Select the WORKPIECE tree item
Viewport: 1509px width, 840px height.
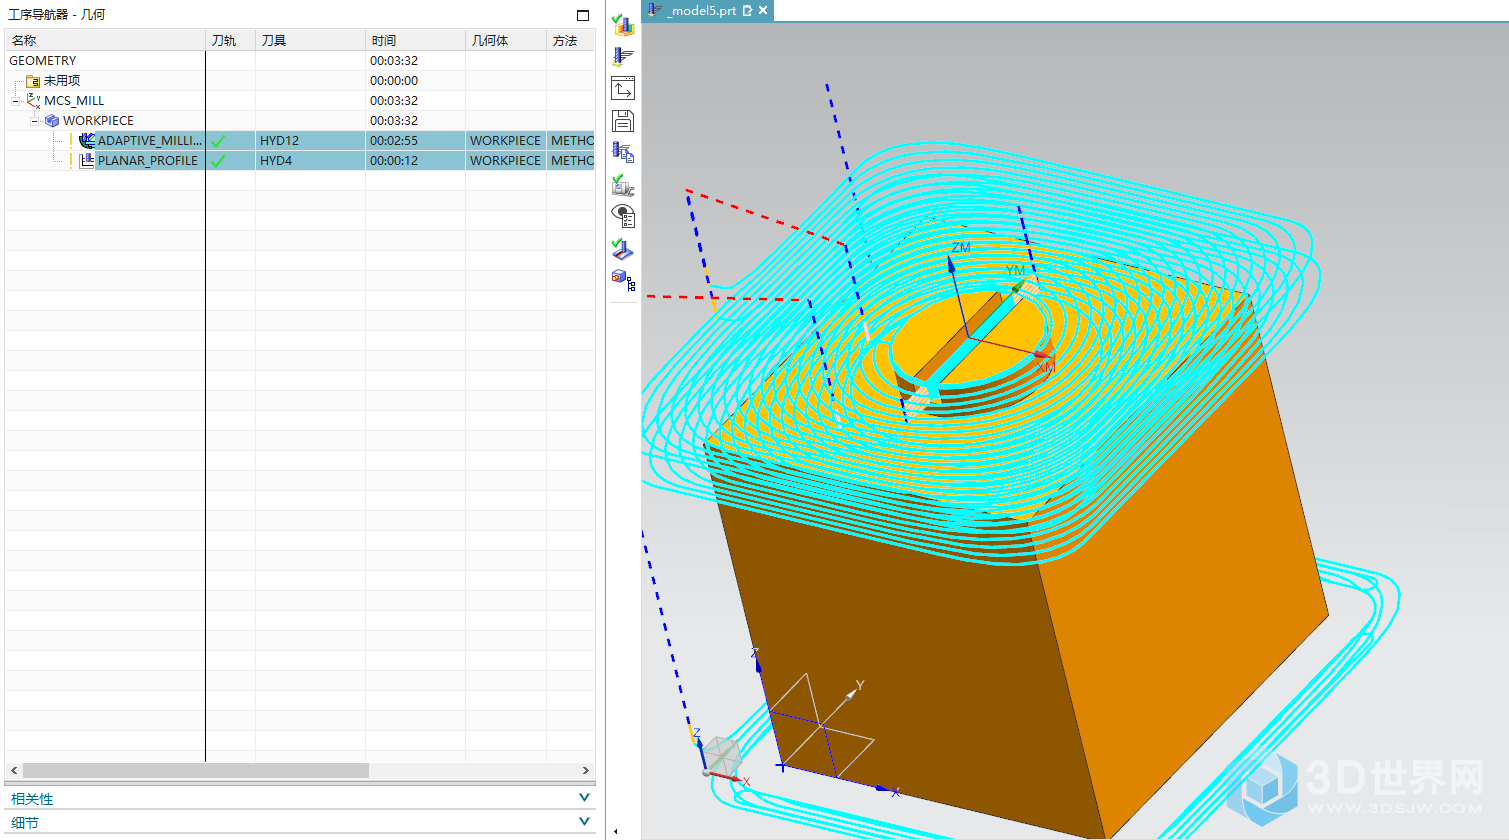pyautogui.click(x=98, y=120)
